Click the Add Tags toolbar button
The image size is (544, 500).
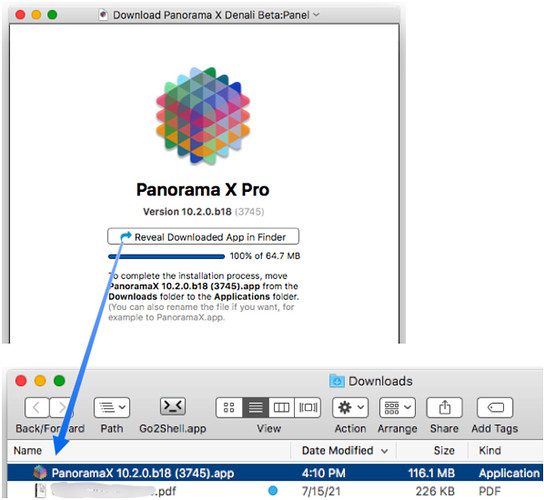(495, 407)
